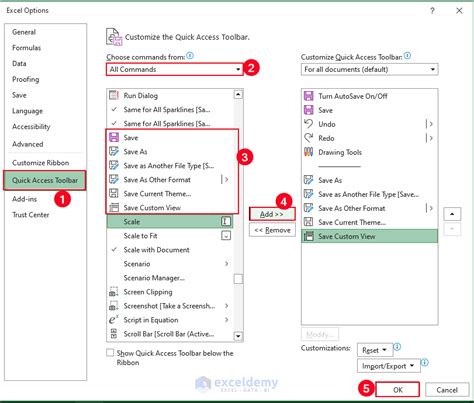Viewport: 474px width, 403px height.
Task: Click Save As icon in left commands list
Action: click(x=114, y=151)
